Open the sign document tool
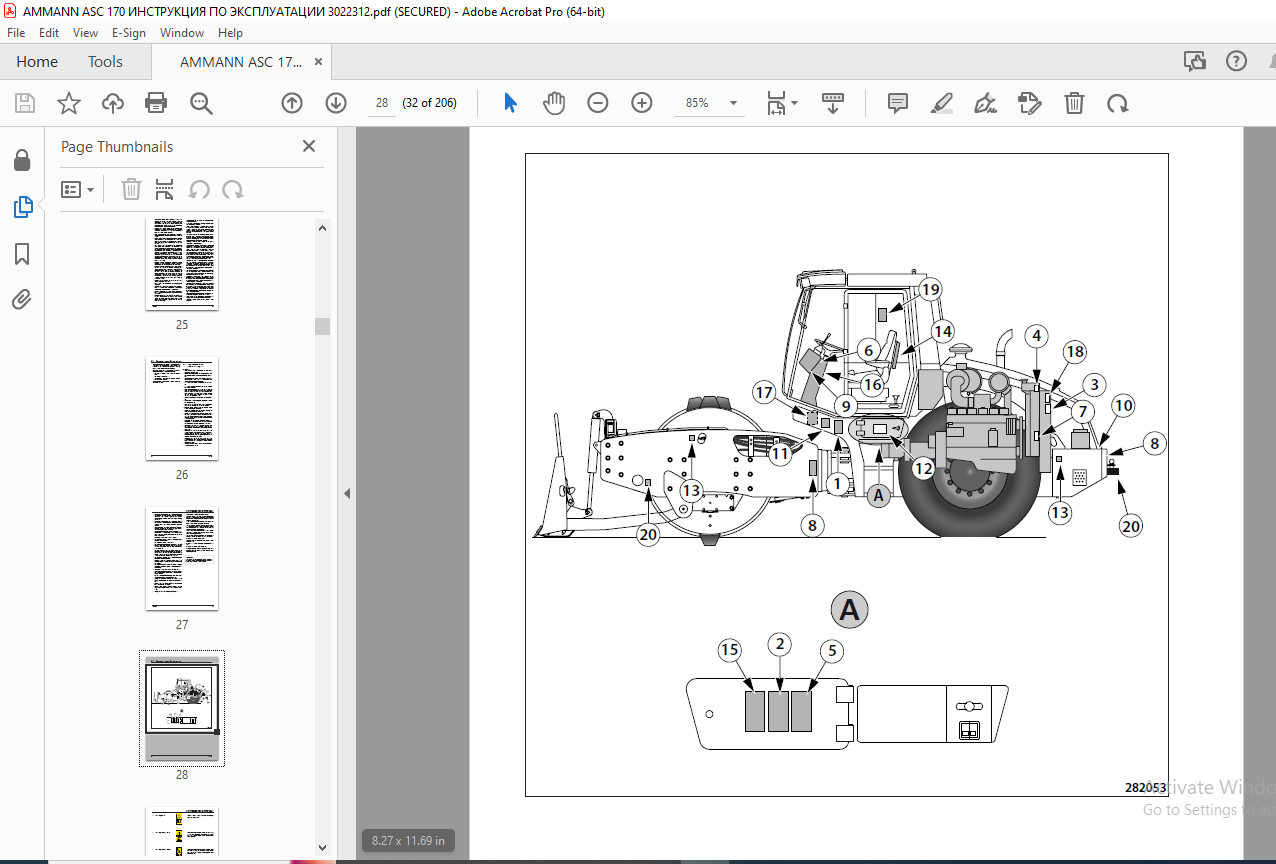This screenshot has width=1276, height=864. (985, 103)
